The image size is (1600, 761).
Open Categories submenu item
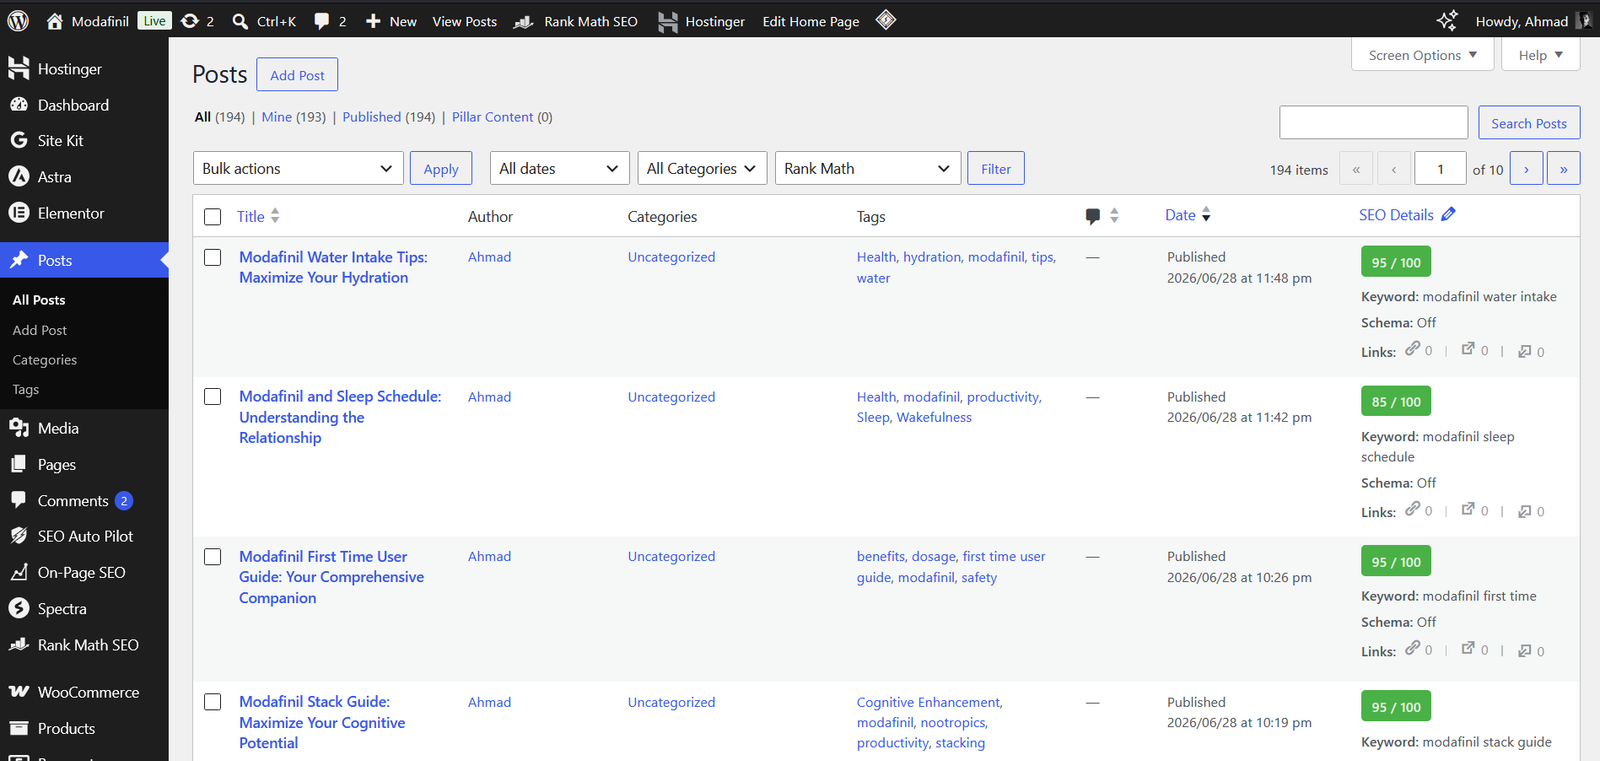45,360
